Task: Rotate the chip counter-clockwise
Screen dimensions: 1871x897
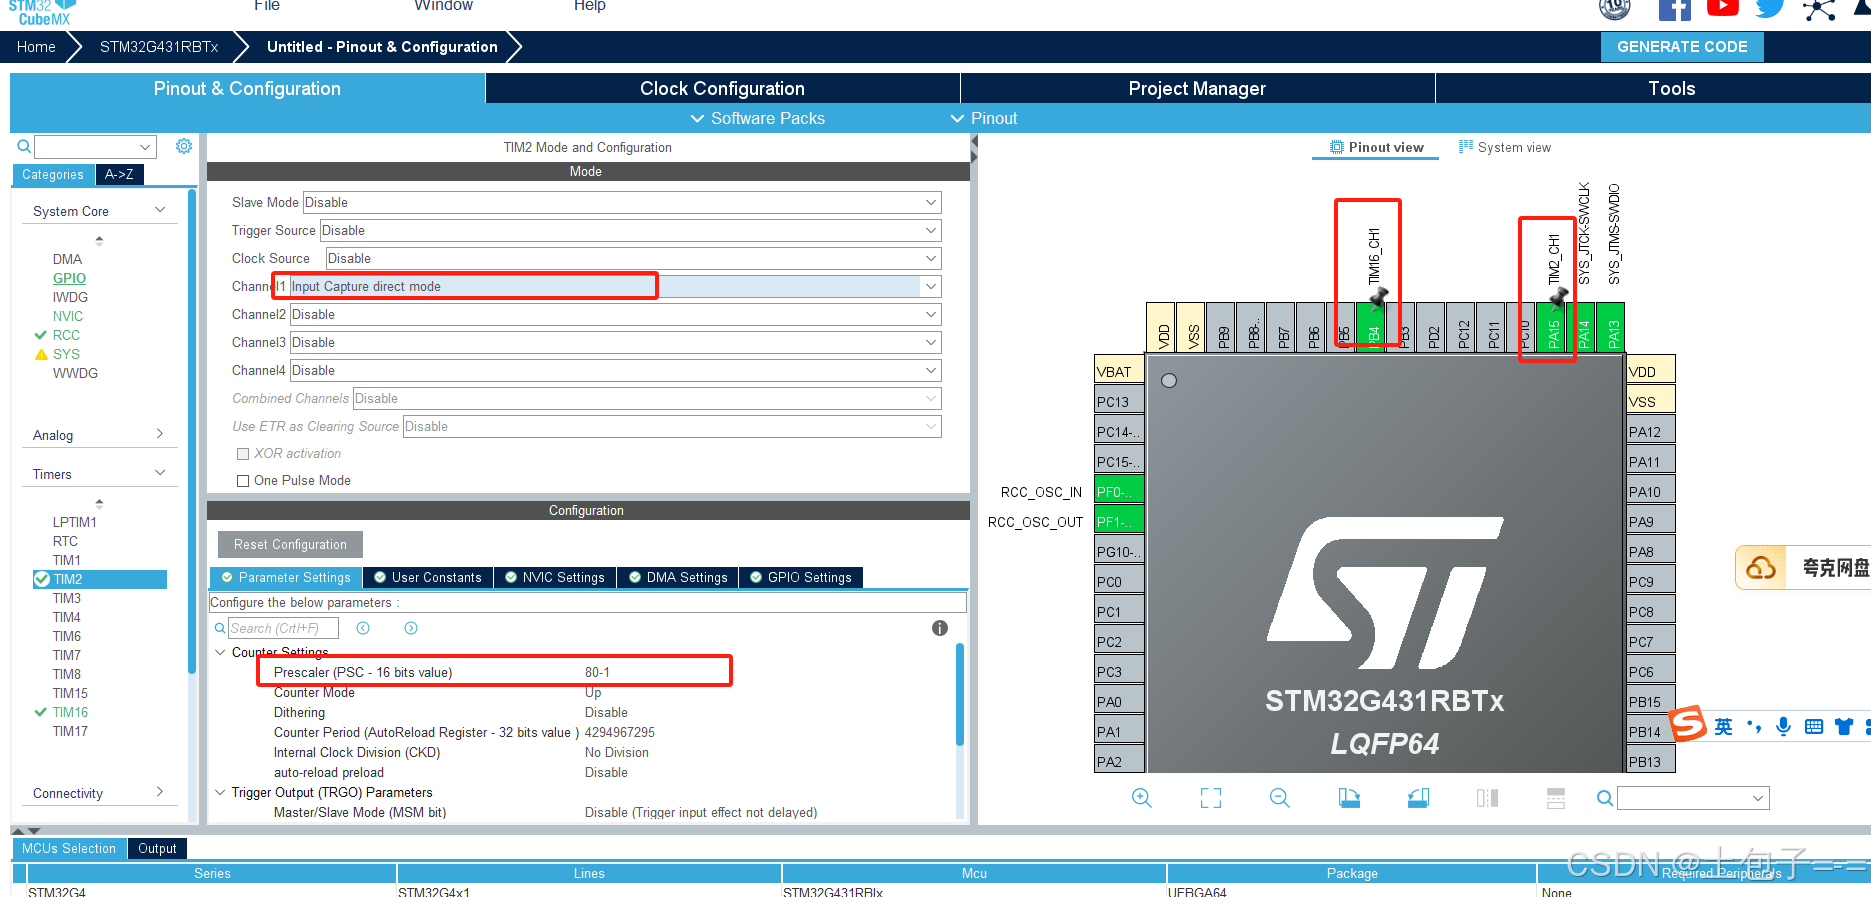Action: (x=1418, y=798)
